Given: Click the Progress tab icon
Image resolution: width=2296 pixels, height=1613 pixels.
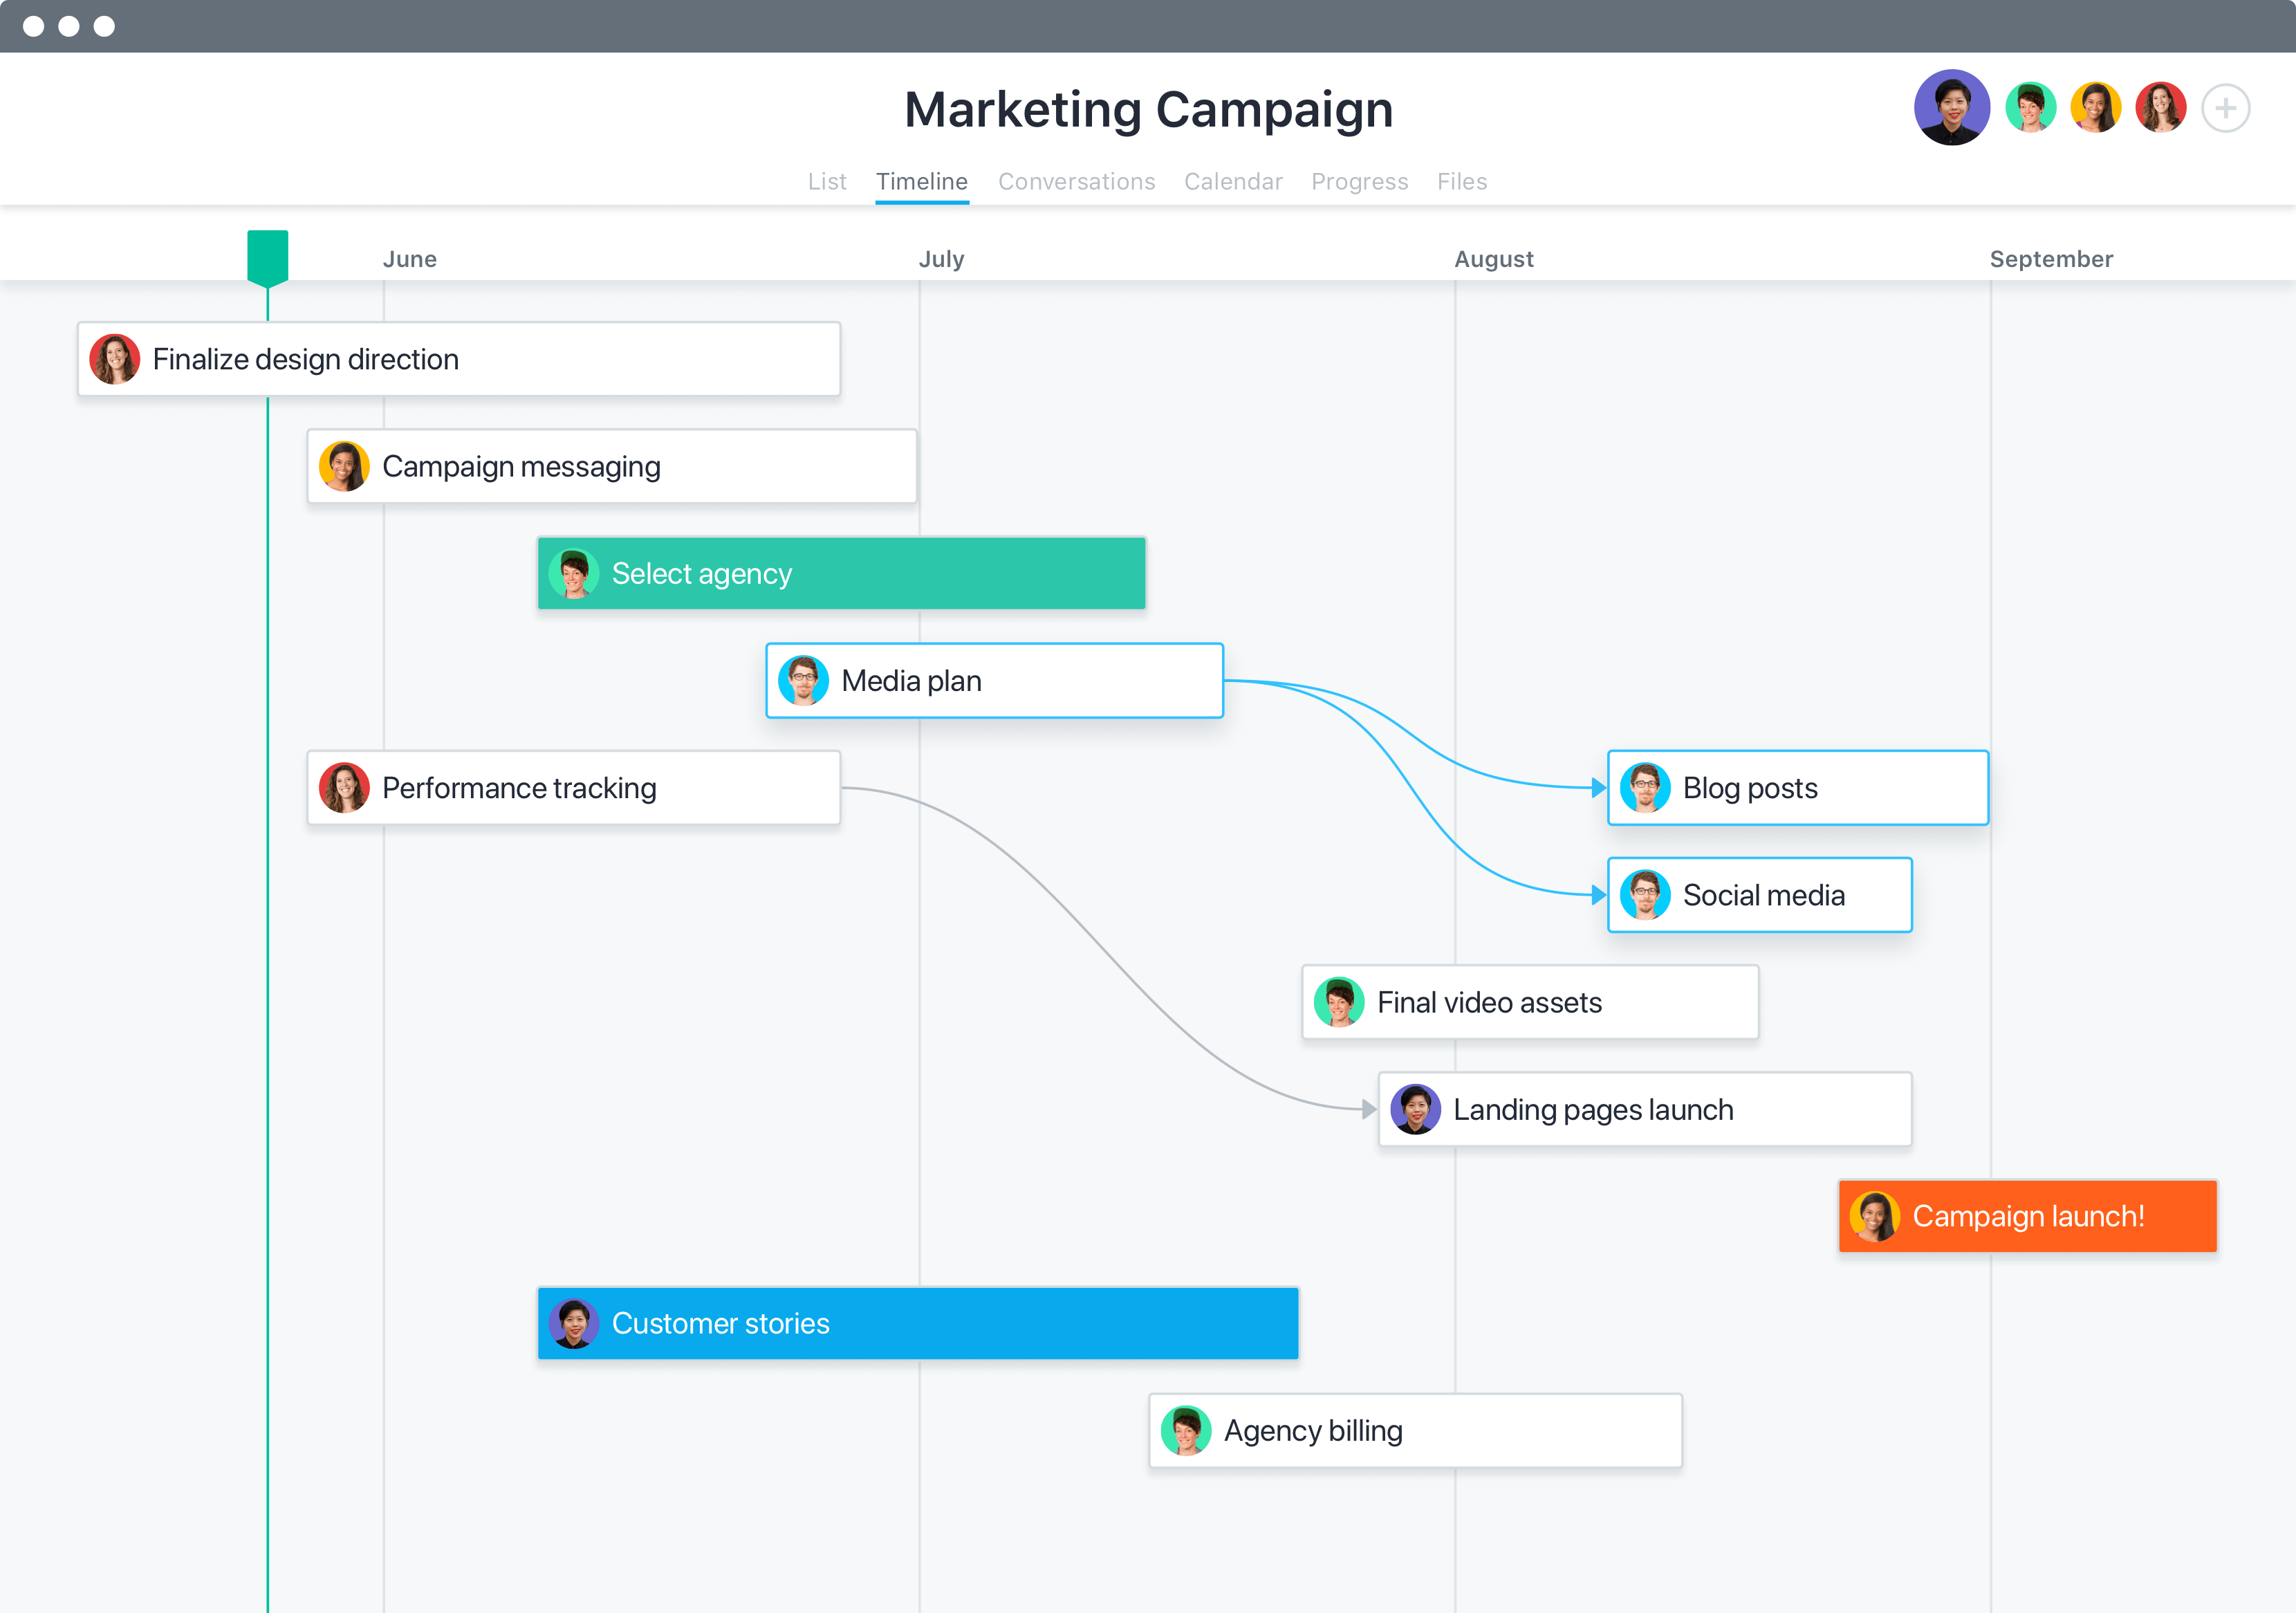Looking at the screenshot, I should pos(1358,180).
